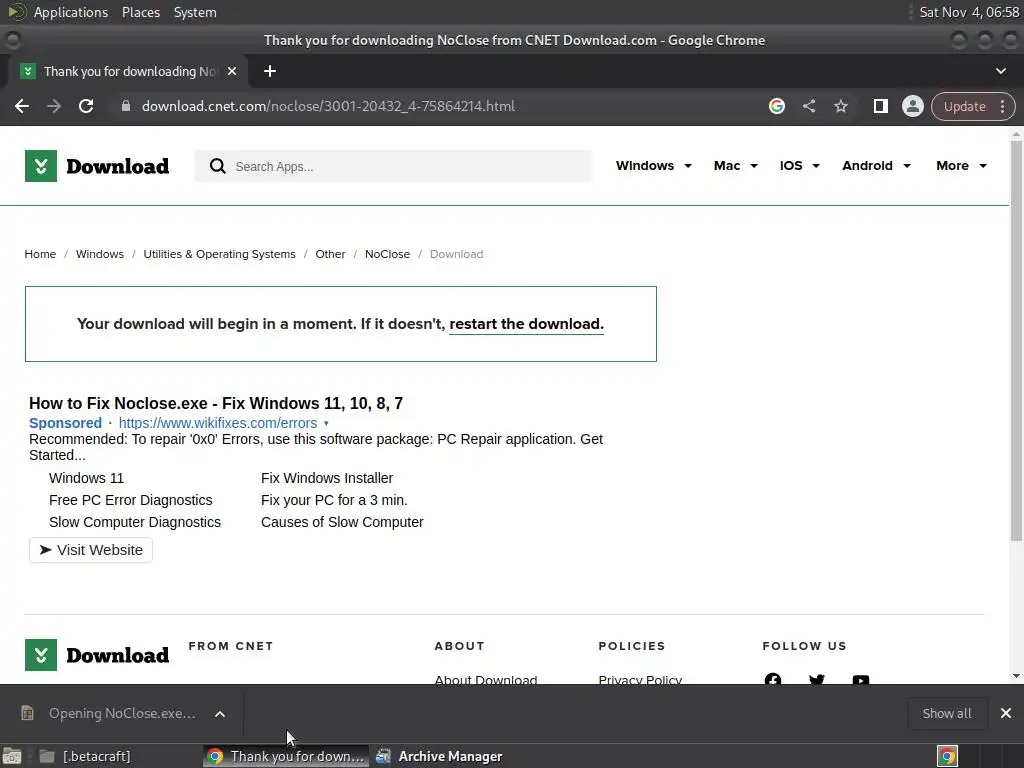Click the Visit Website button
The image size is (1024, 768).
coord(91,550)
